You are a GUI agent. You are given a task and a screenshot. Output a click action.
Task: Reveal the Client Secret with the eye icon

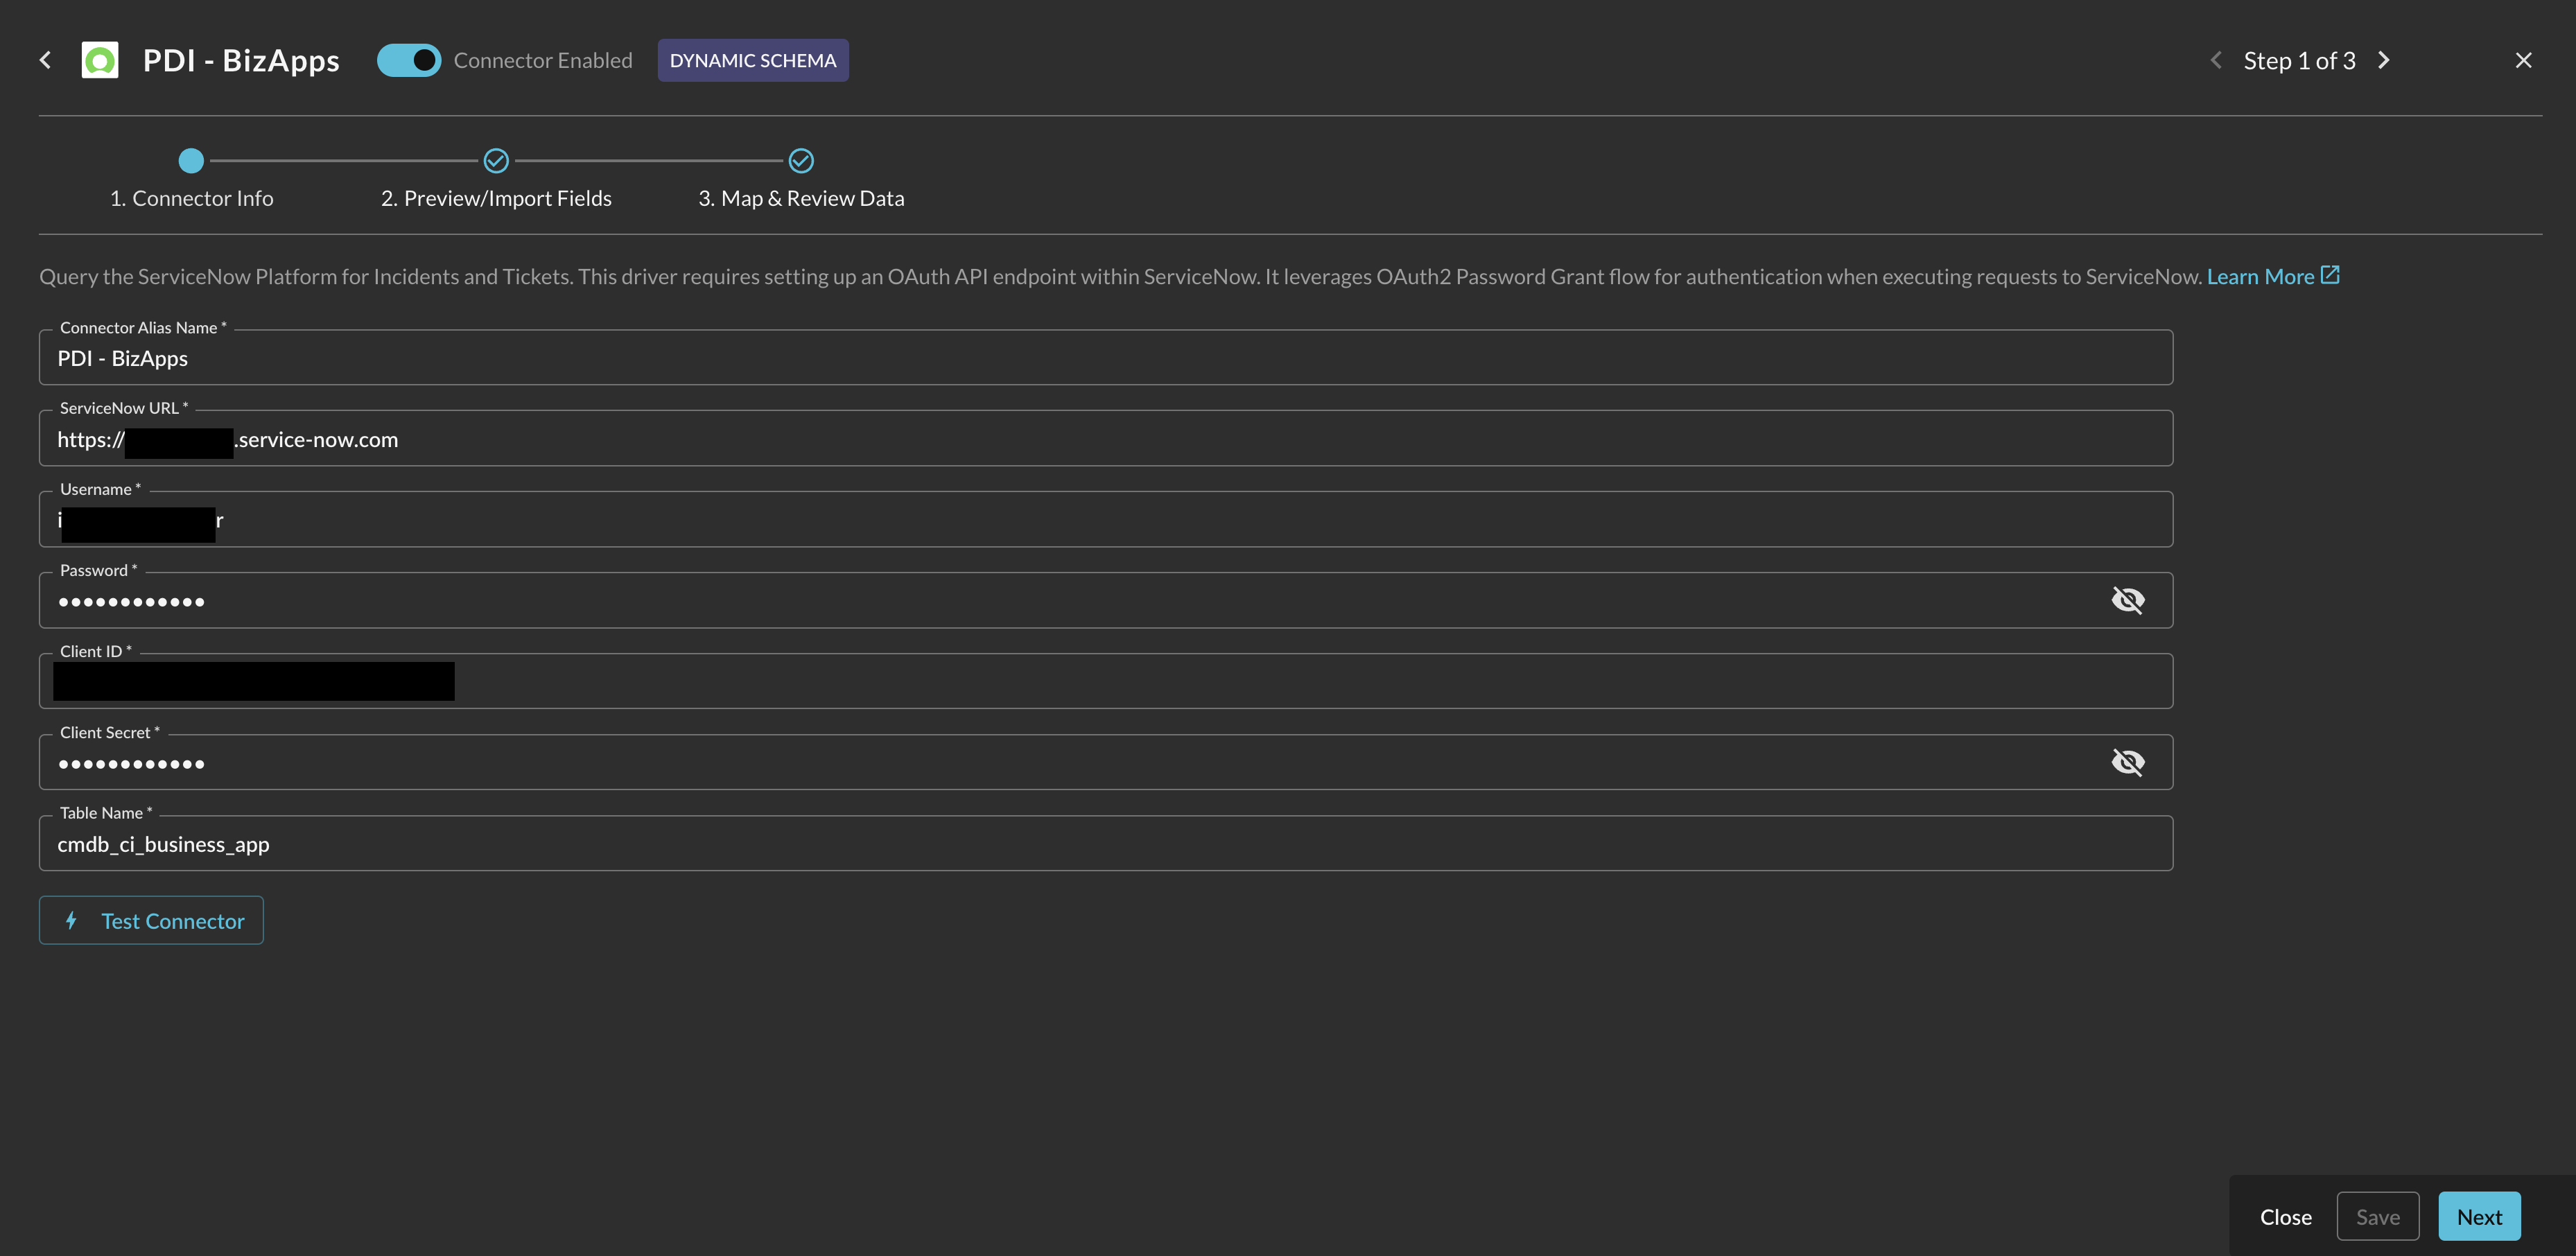coord(2127,762)
